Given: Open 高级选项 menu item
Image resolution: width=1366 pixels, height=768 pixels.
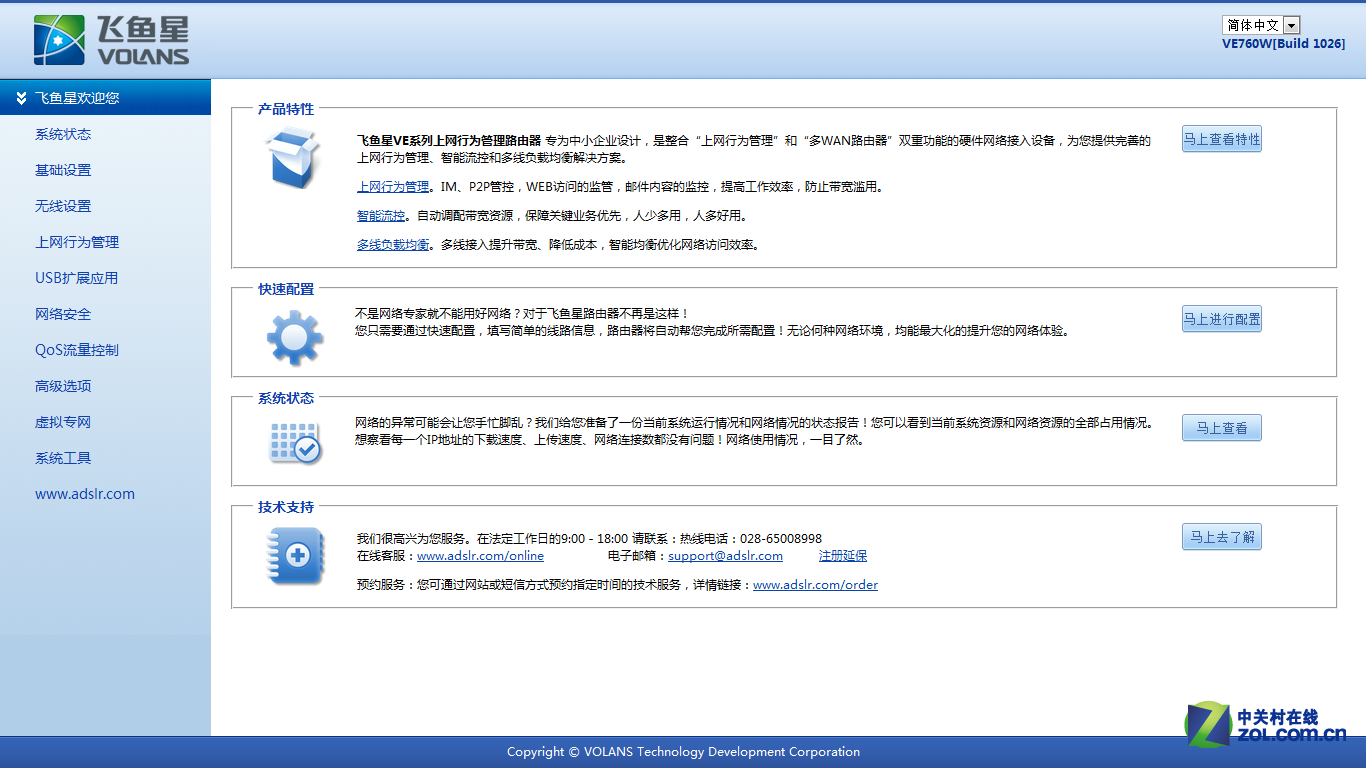Looking at the screenshot, I should [x=63, y=386].
